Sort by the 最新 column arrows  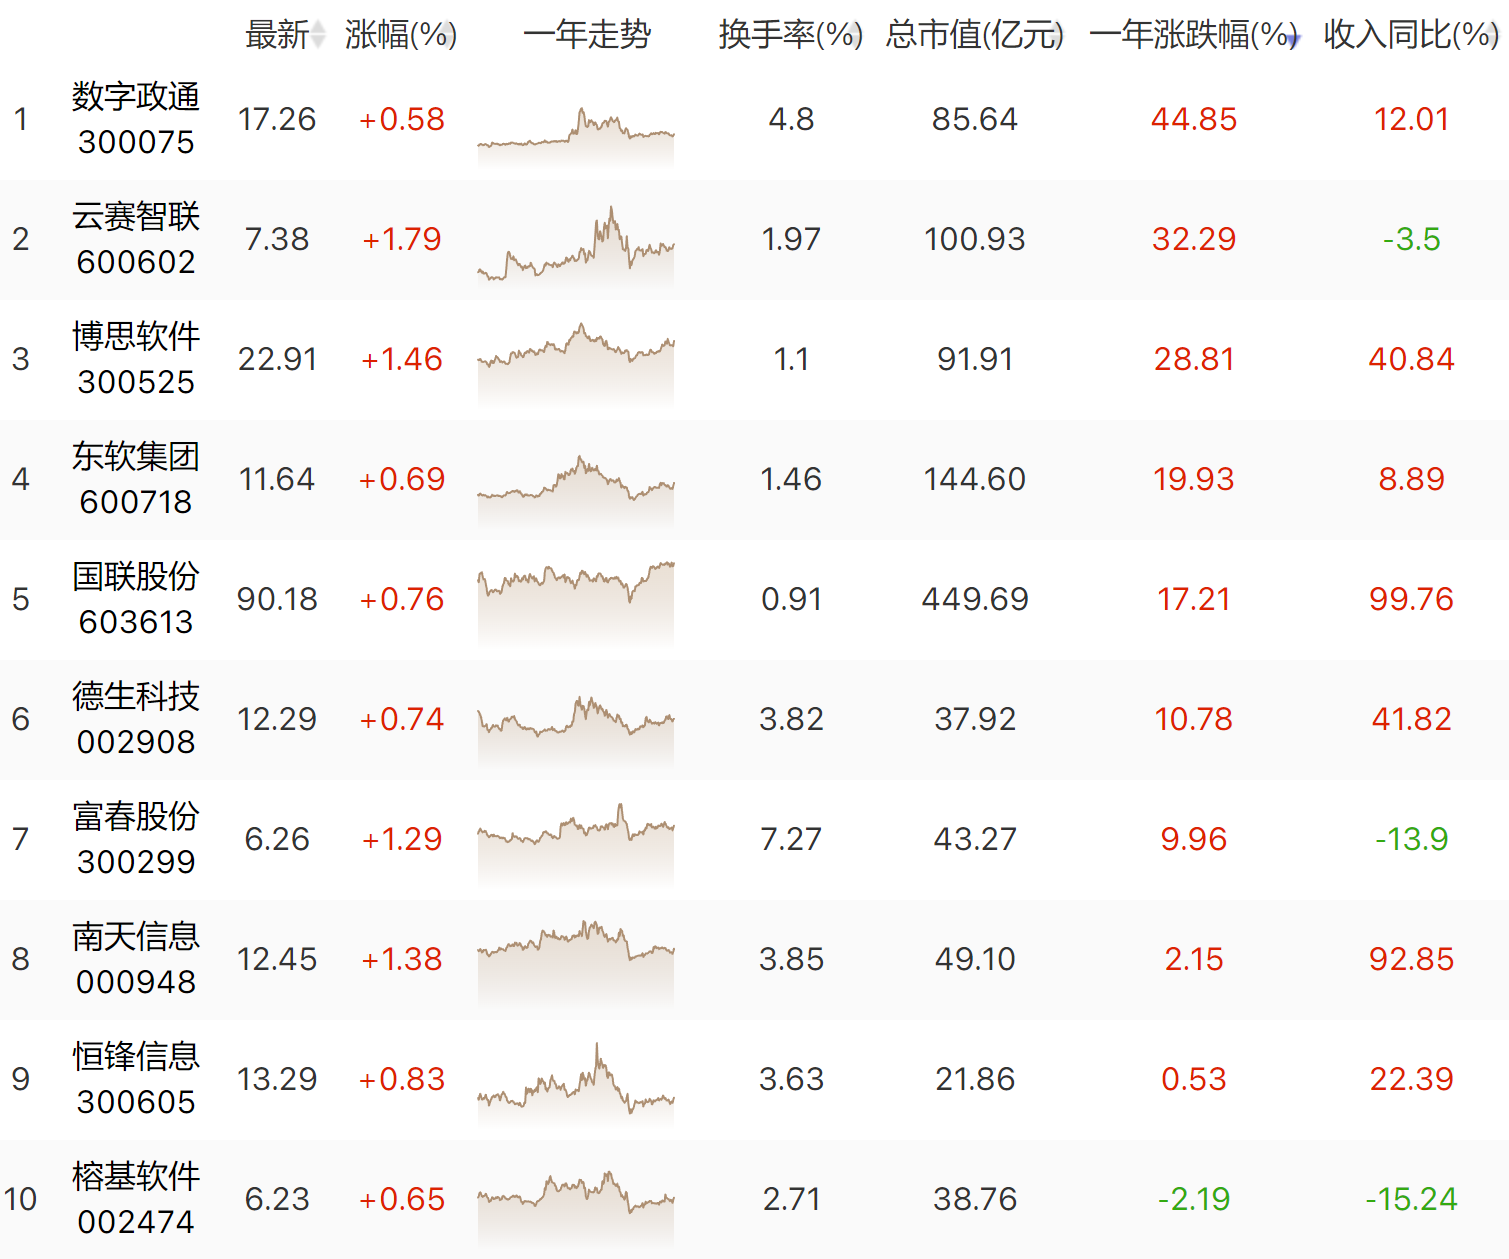(318, 35)
